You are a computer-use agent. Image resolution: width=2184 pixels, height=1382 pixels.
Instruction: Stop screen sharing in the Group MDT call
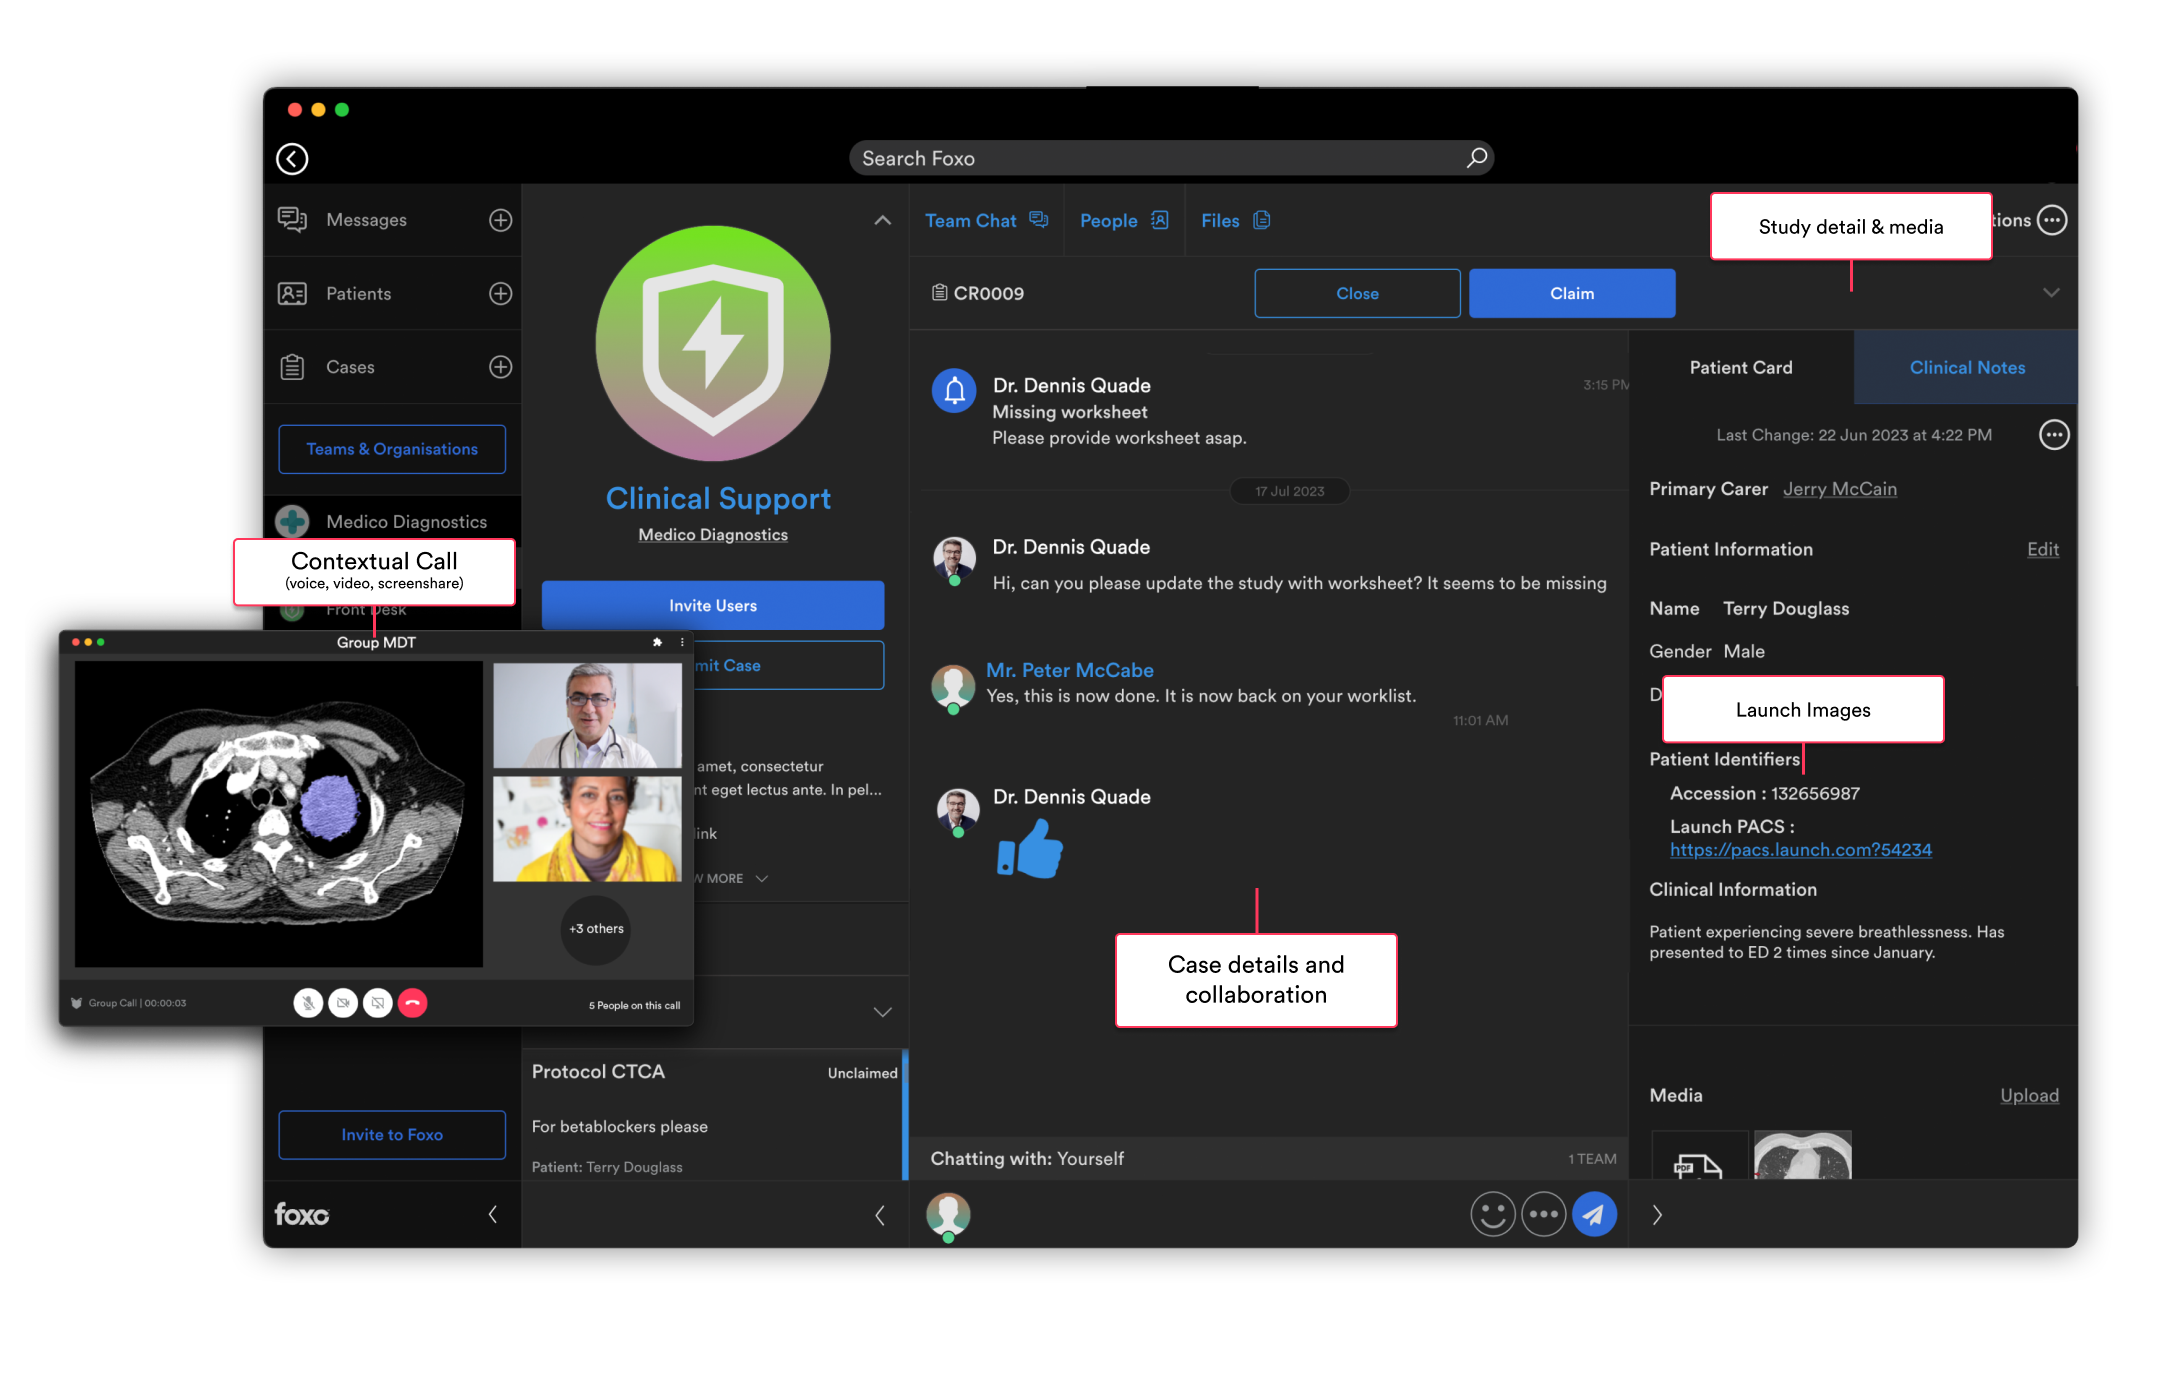click(378, 1003)
